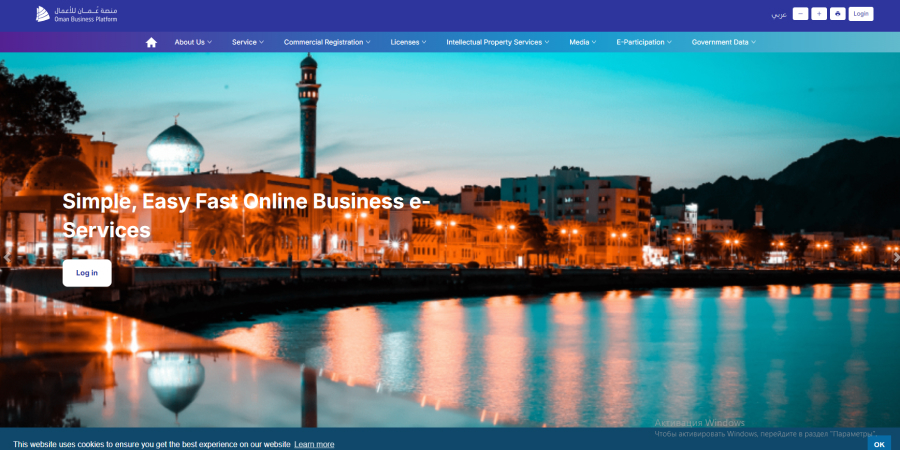Accept cookies with the OK button

[x=879, y=444]
